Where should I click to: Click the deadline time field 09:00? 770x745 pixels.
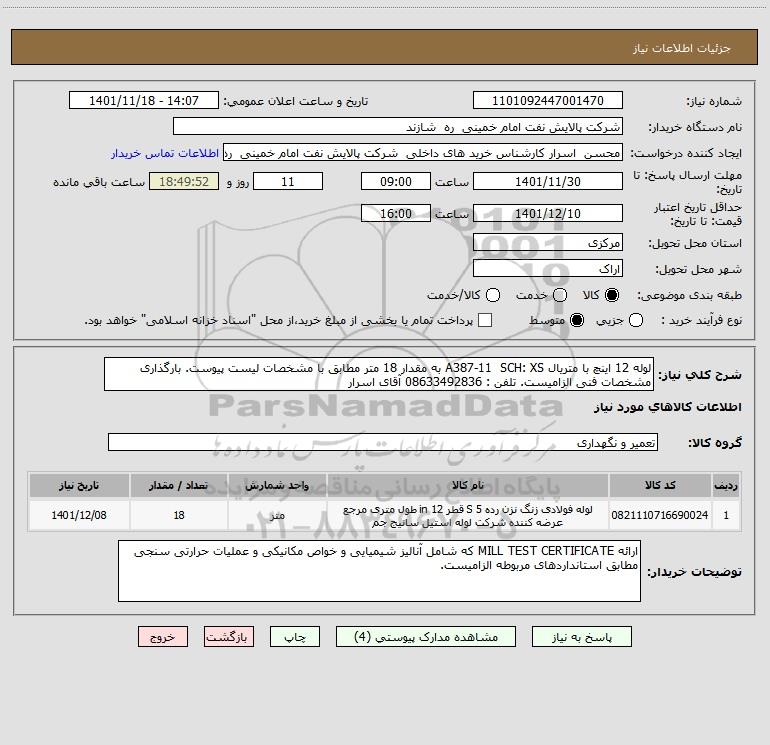pyautogui.click(x=396, y=182)
